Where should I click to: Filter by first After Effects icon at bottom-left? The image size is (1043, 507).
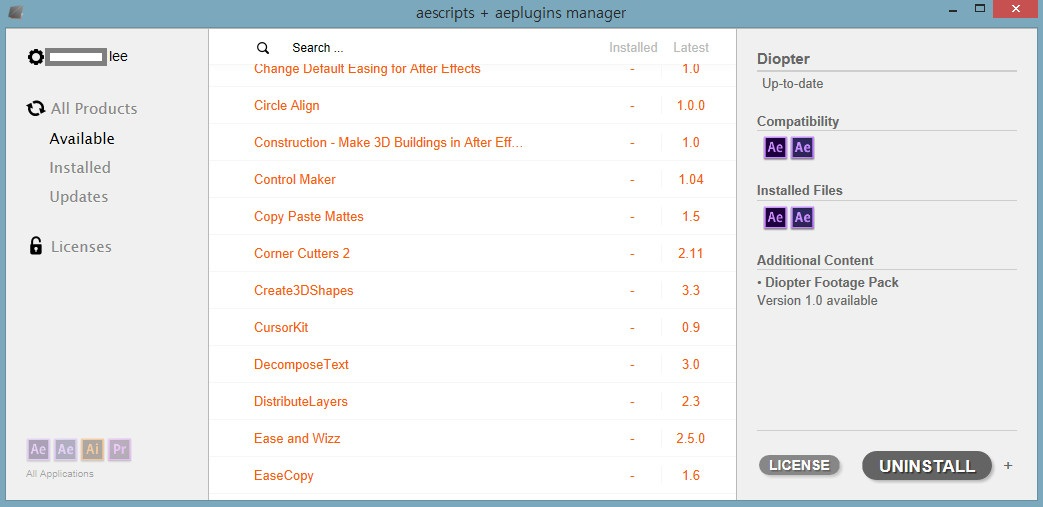coord(39,450)
